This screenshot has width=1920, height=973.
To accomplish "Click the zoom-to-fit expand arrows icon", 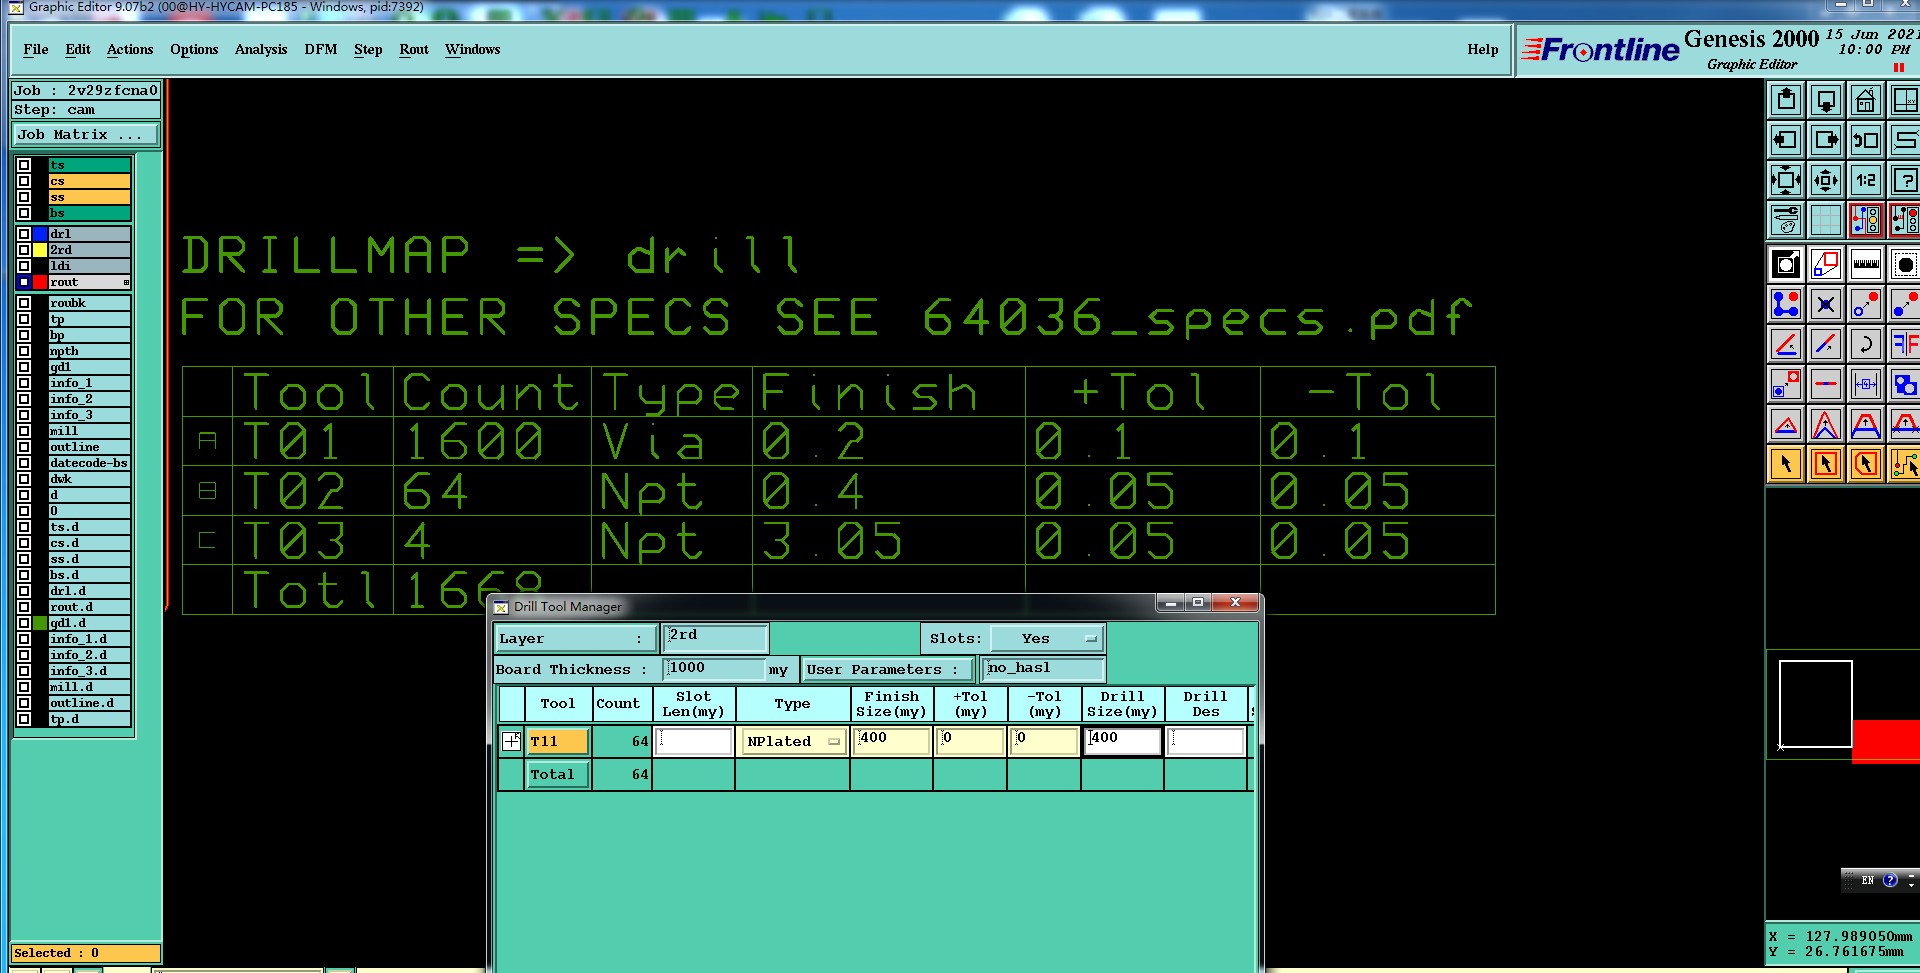I will tap(1786, 181).
